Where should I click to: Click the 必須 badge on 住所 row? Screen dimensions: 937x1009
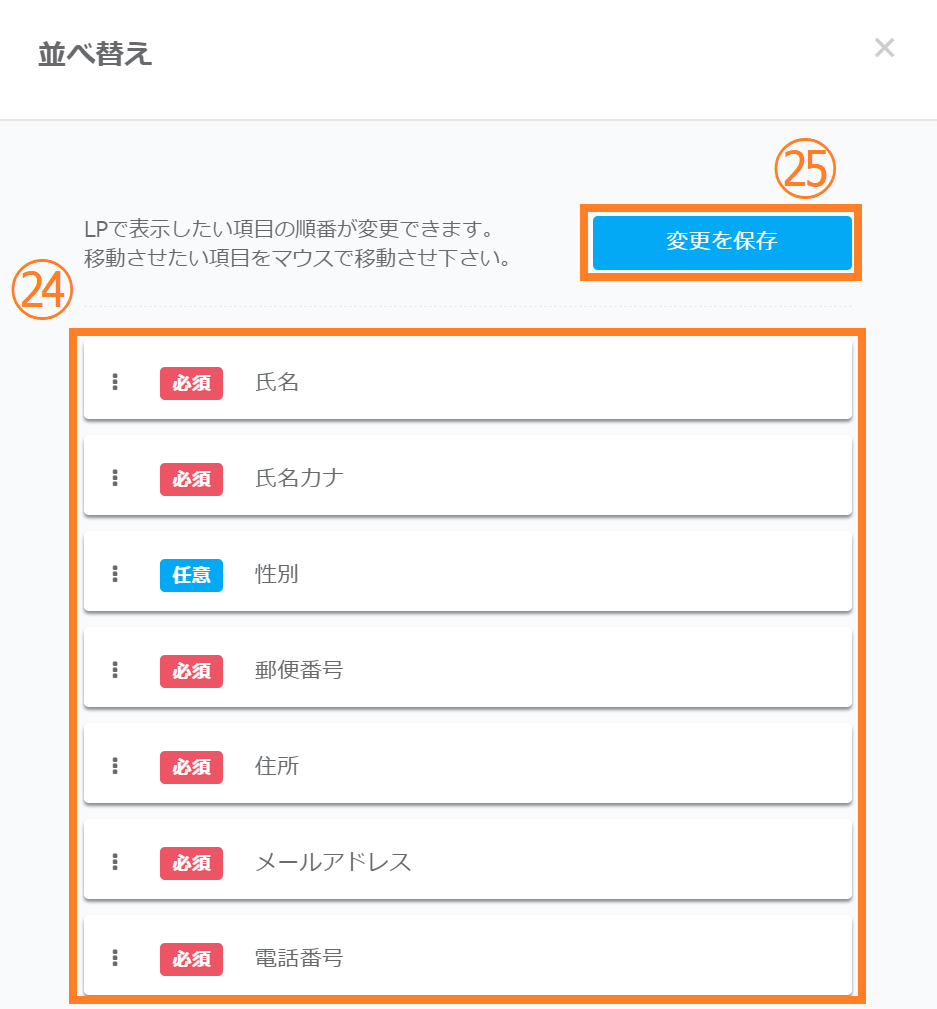pos(191,766)
